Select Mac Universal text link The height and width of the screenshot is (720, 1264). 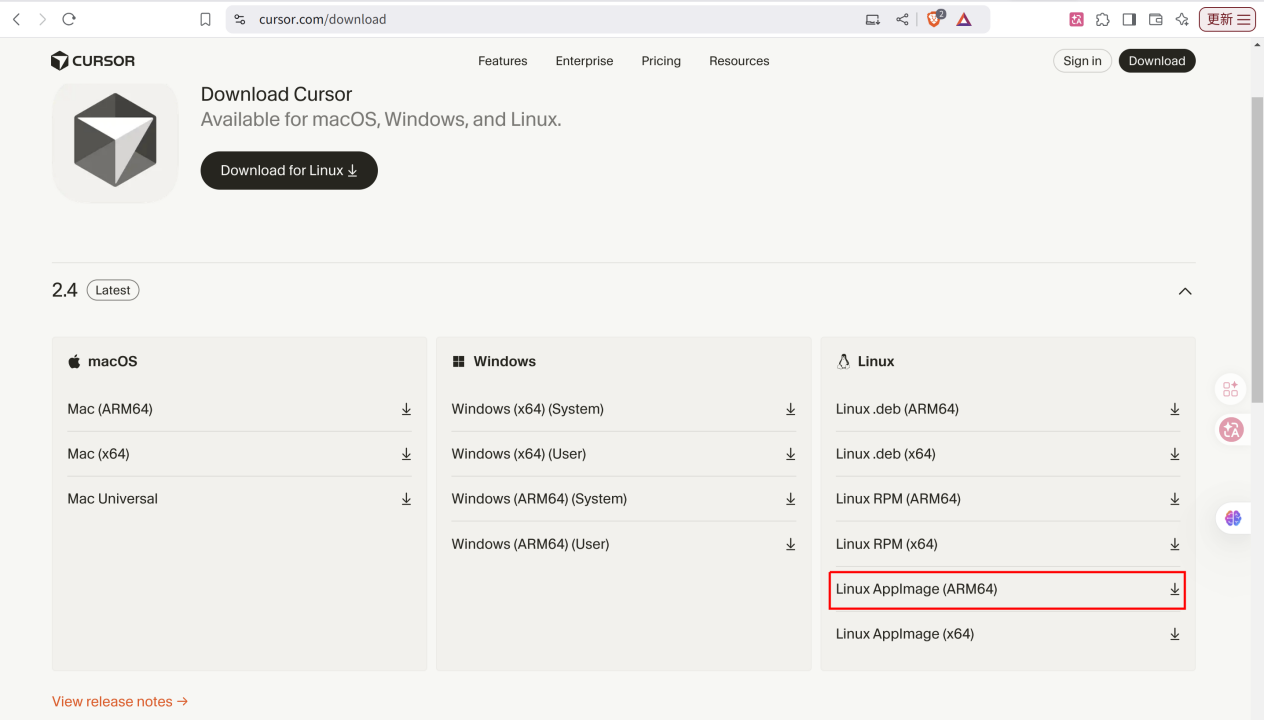tap(113, 499)
